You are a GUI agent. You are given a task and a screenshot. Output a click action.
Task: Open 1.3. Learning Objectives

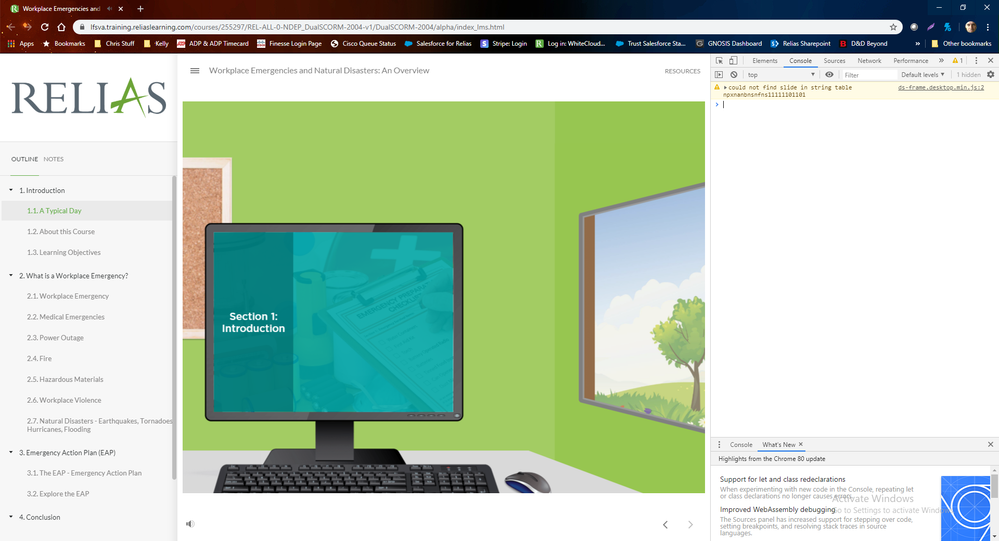64,252
